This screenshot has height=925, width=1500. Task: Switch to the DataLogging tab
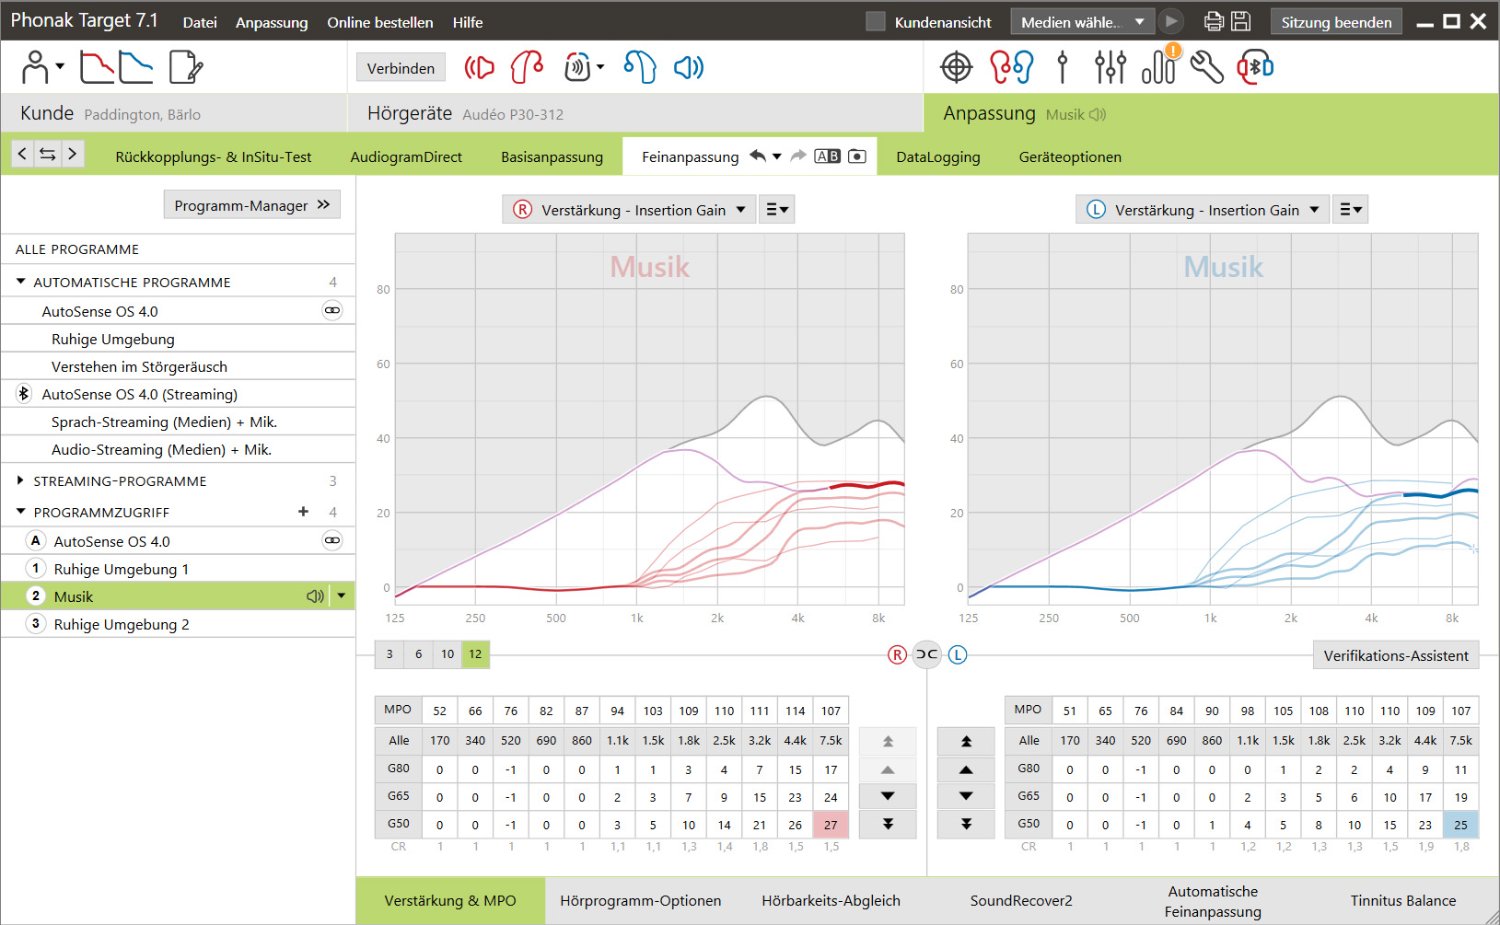click(x=937, y=157)
